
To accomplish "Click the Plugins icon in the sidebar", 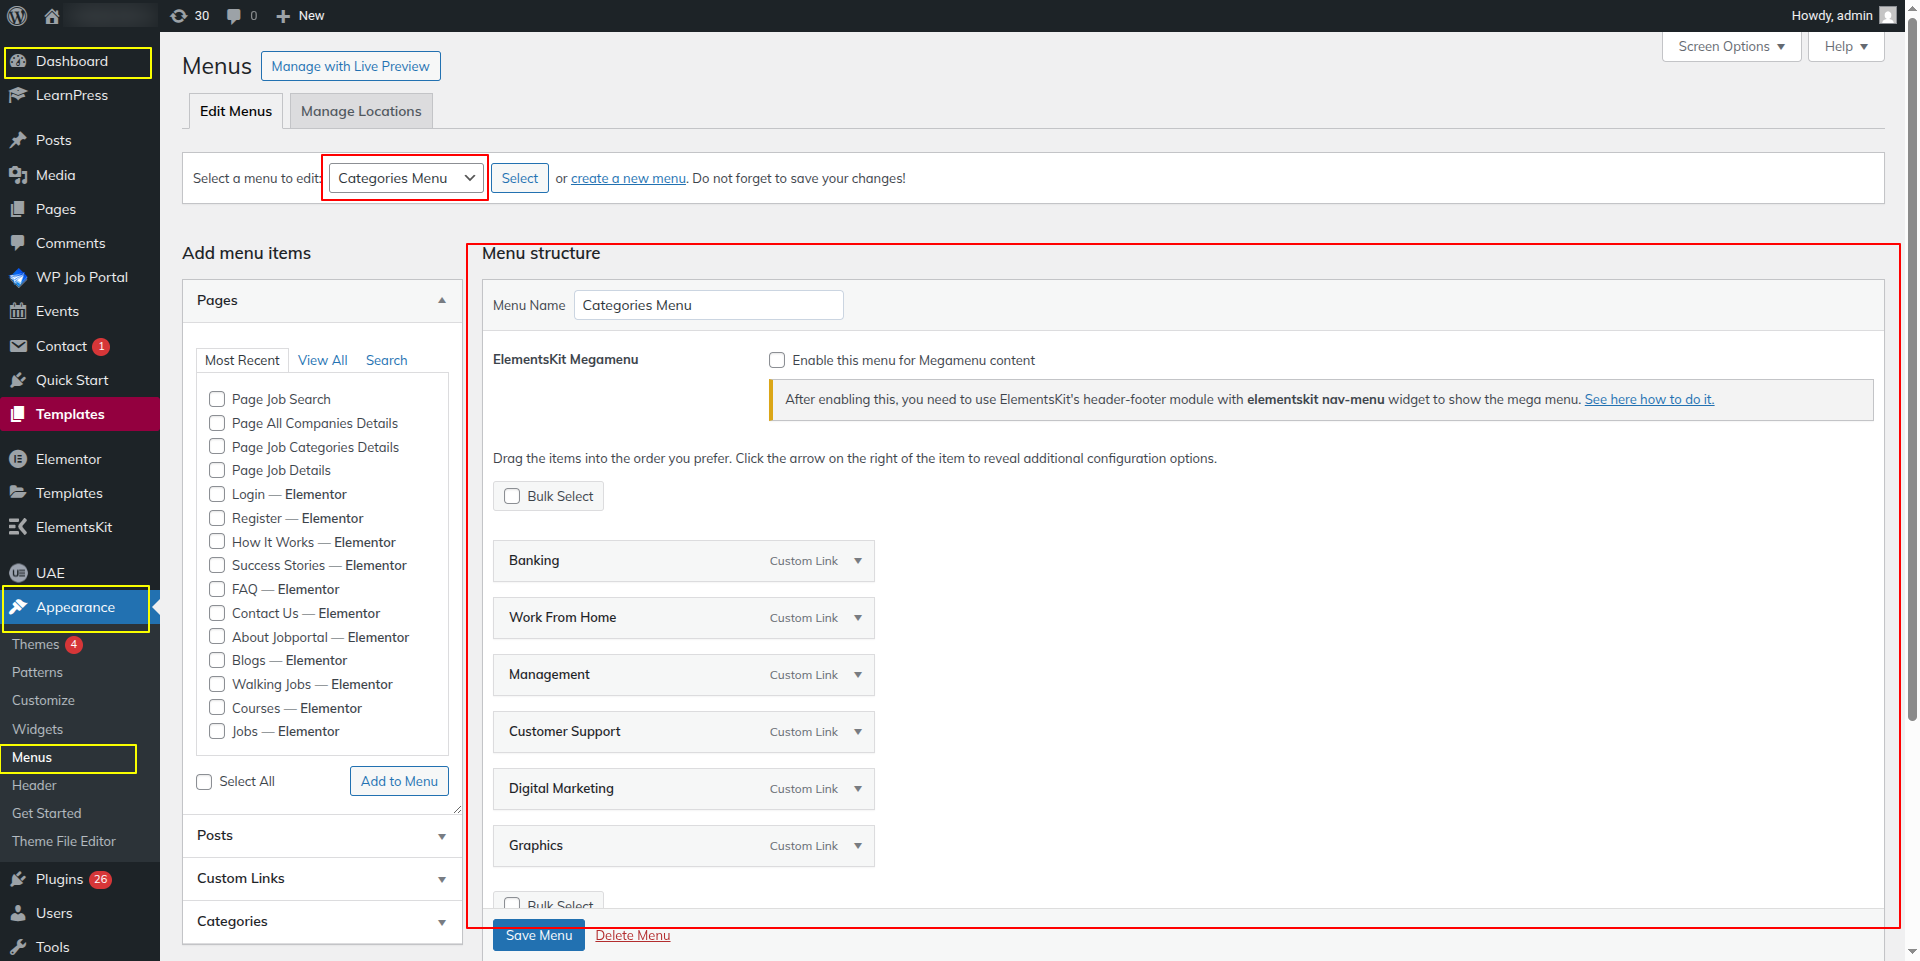I will click(x=18, y=879).
